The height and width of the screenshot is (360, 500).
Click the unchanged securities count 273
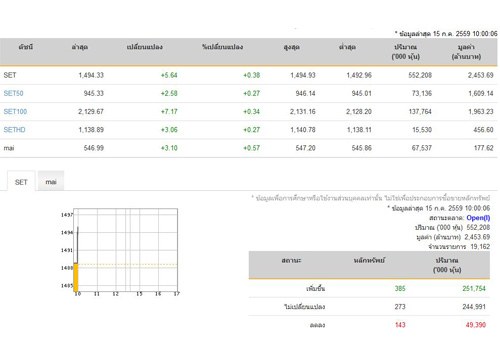pos(400,307)
